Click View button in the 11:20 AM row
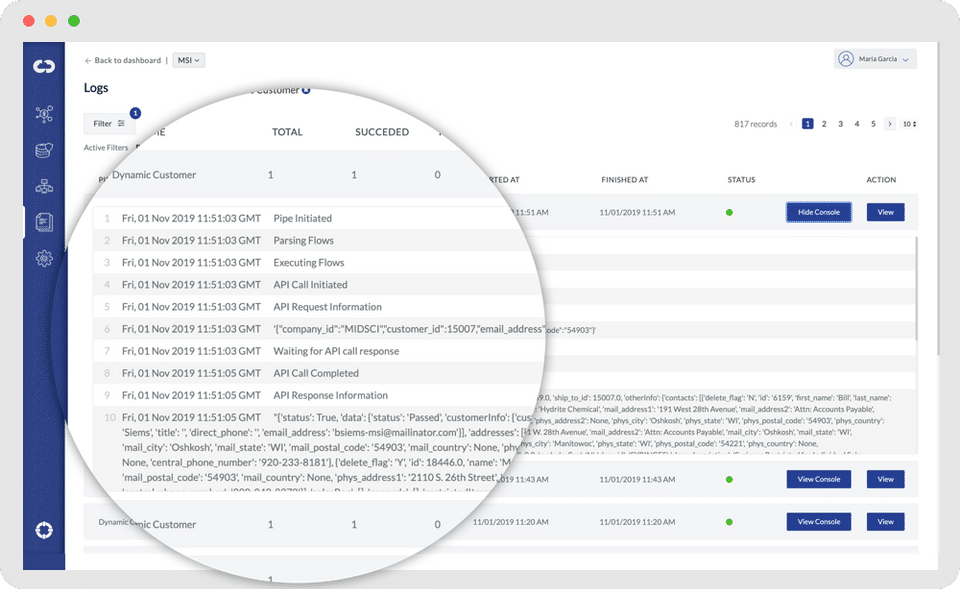This screenshot has width=960, height=589. coord(885,522)
